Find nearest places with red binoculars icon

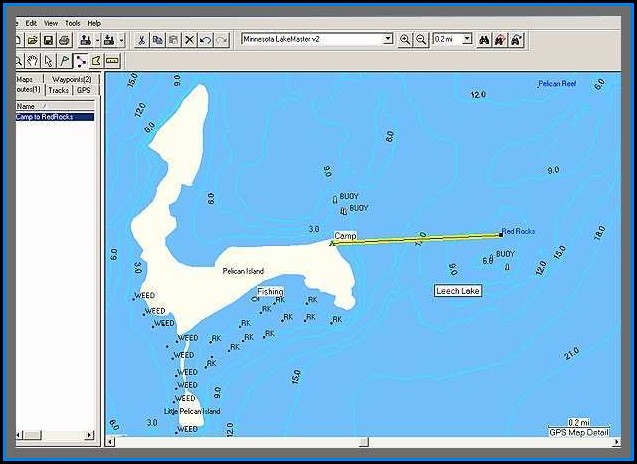(x=500, y=40)
